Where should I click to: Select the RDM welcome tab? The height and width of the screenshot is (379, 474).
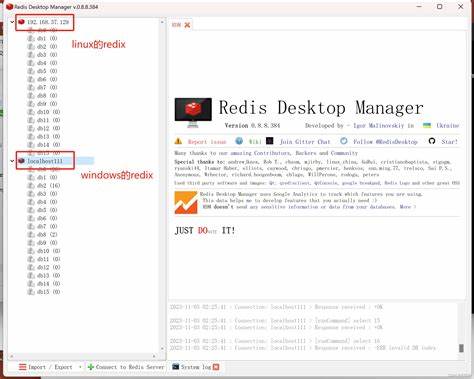point(176,25)
